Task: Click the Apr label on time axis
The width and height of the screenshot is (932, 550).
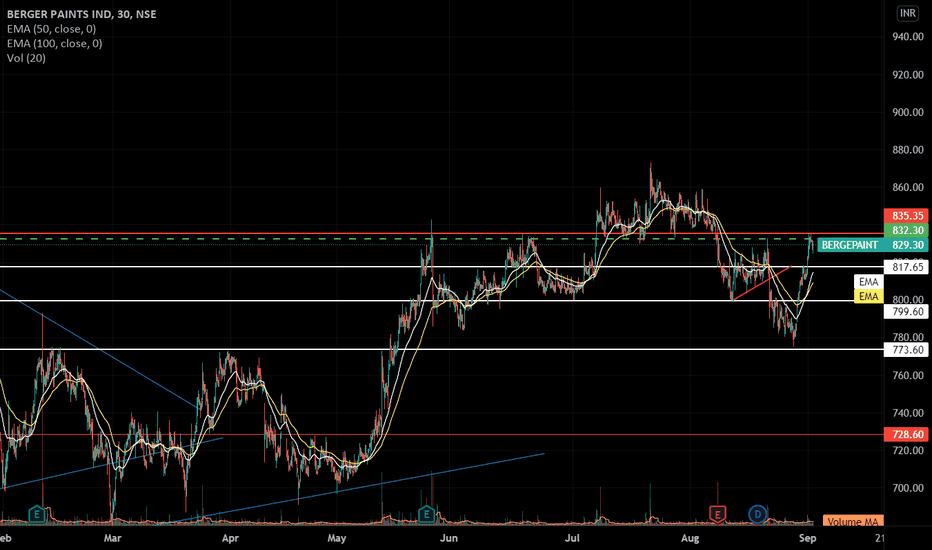Action: click(230, 538)
